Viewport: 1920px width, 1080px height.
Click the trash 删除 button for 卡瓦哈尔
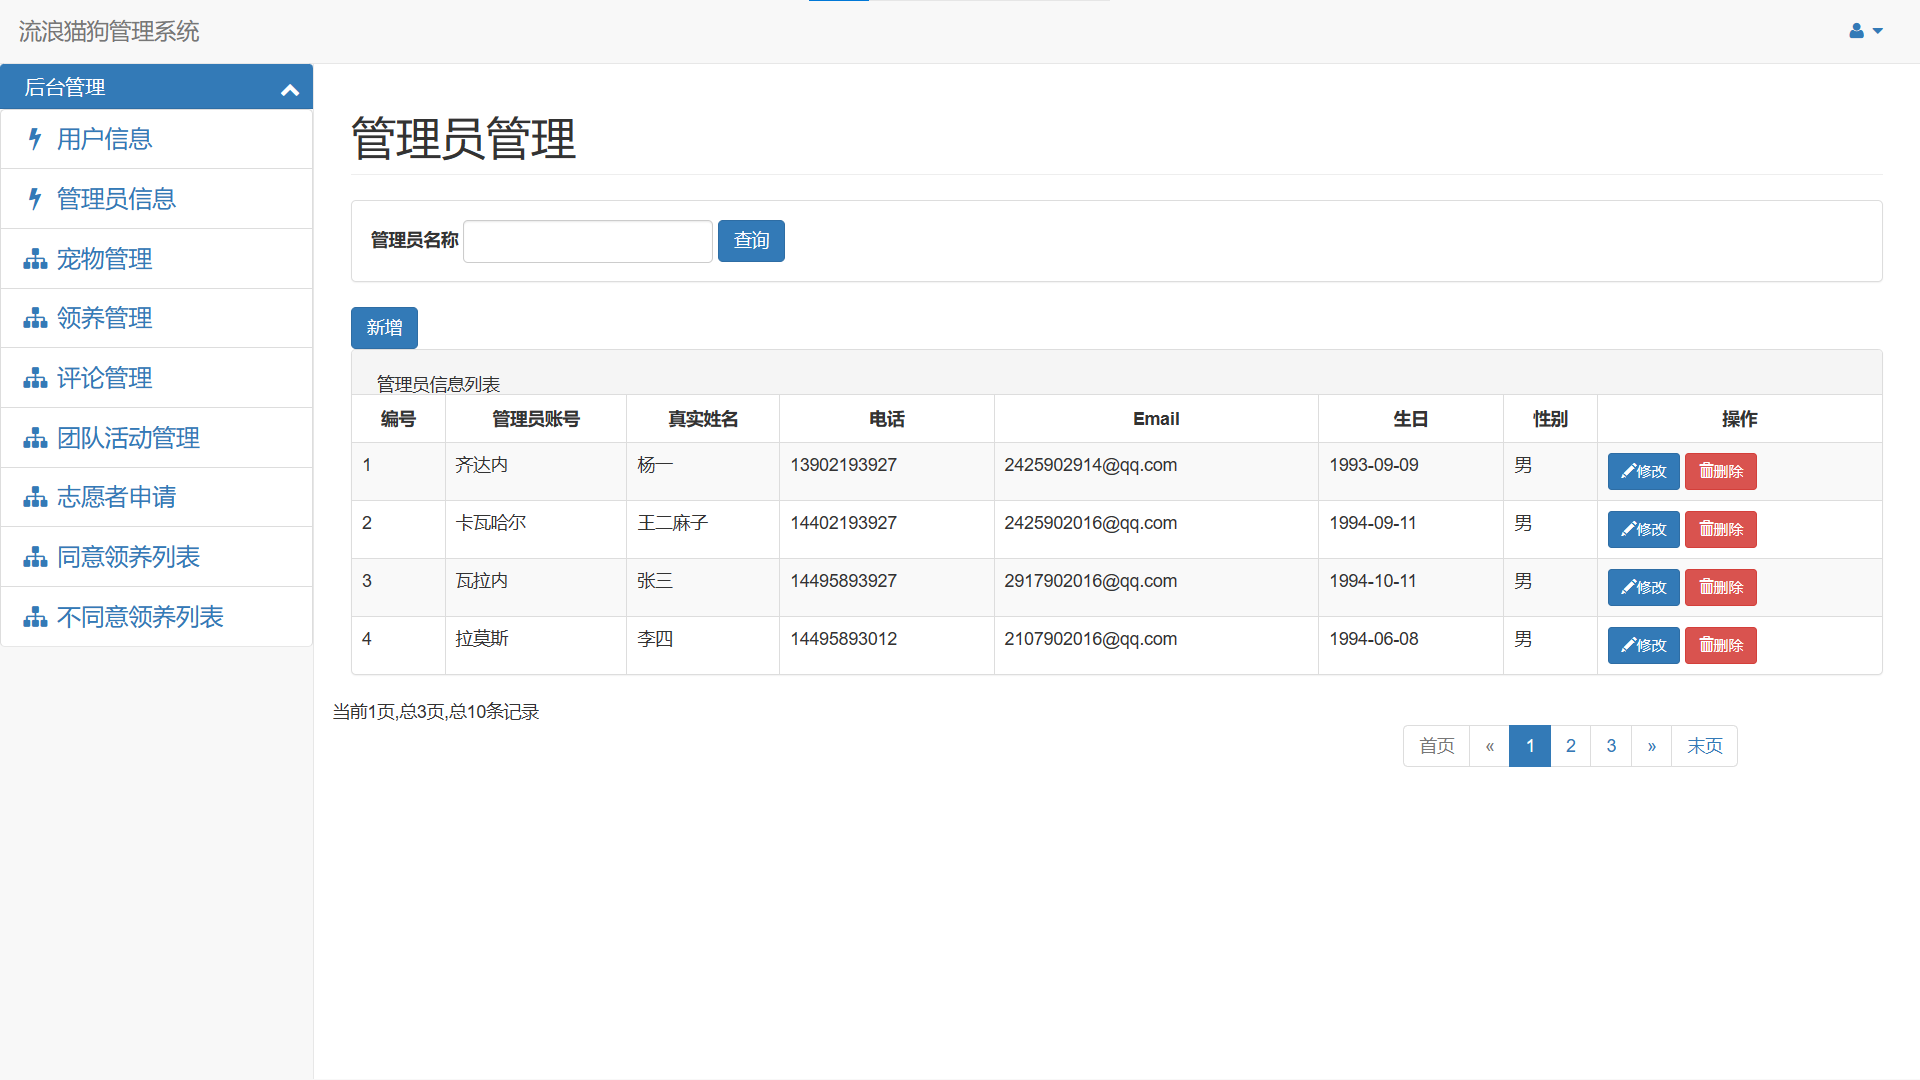point(1720,529)
